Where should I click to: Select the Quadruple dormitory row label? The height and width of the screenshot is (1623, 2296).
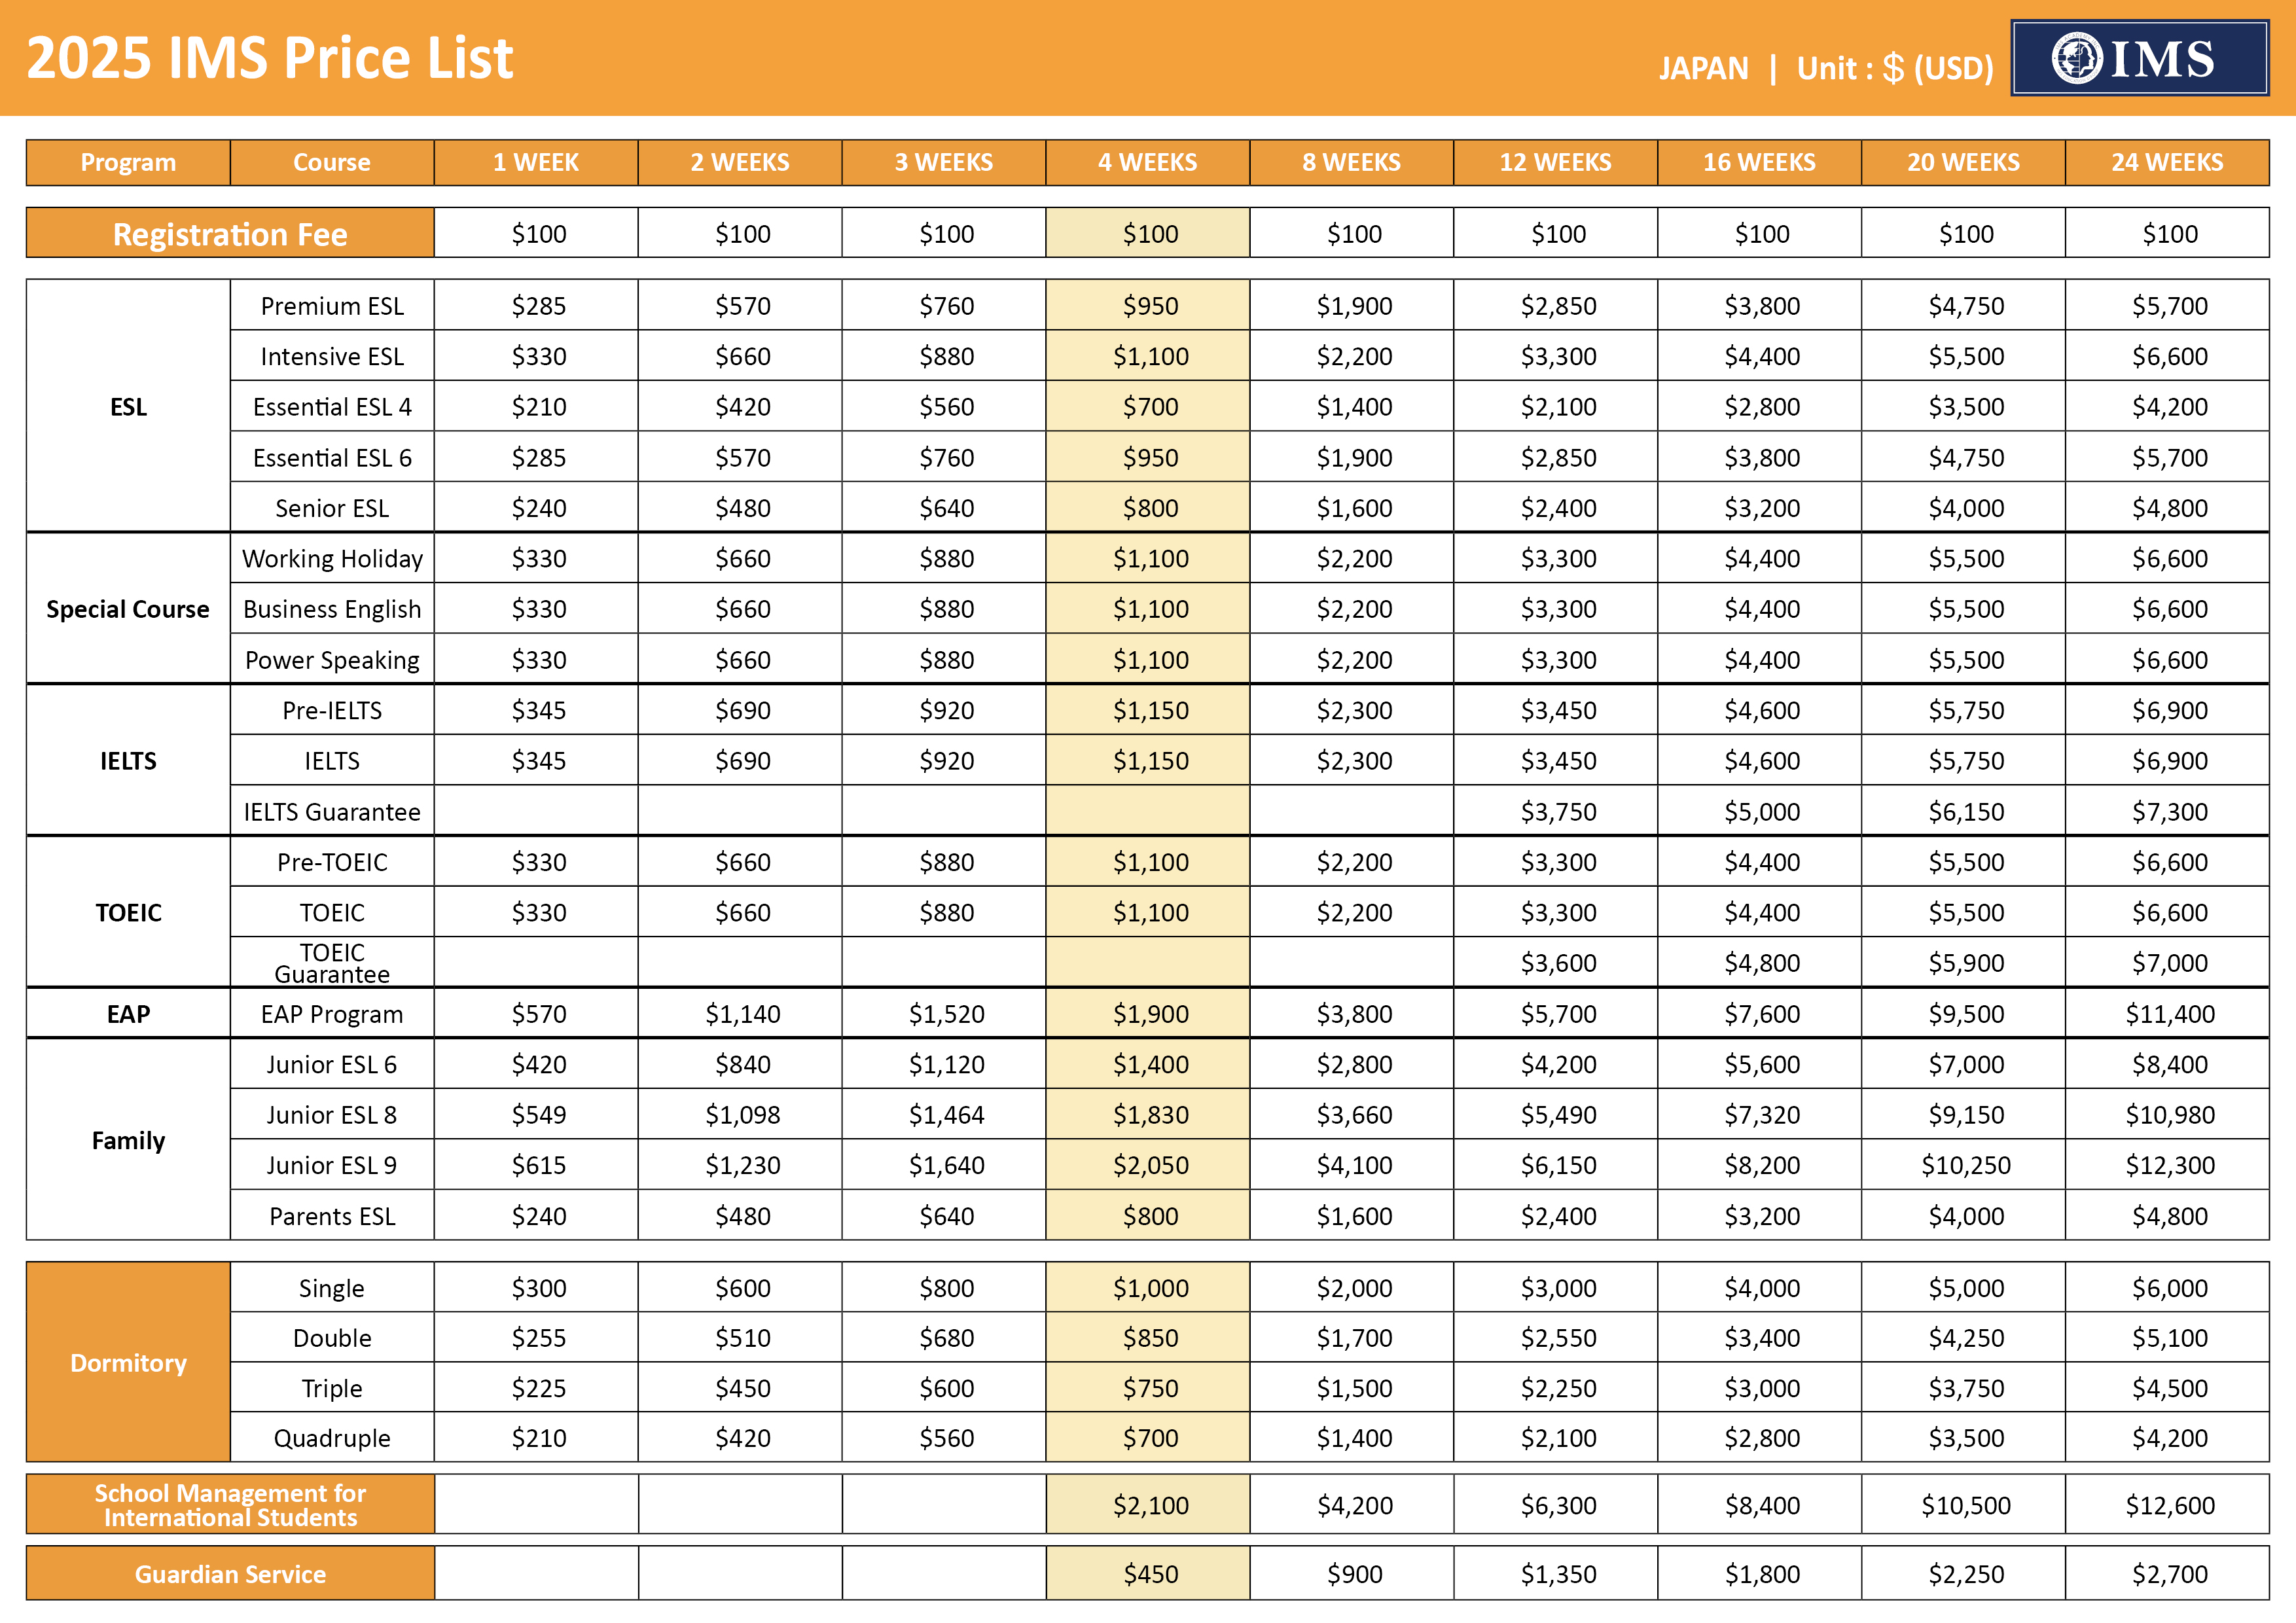pyautogui.click(x=332, y=1438)
